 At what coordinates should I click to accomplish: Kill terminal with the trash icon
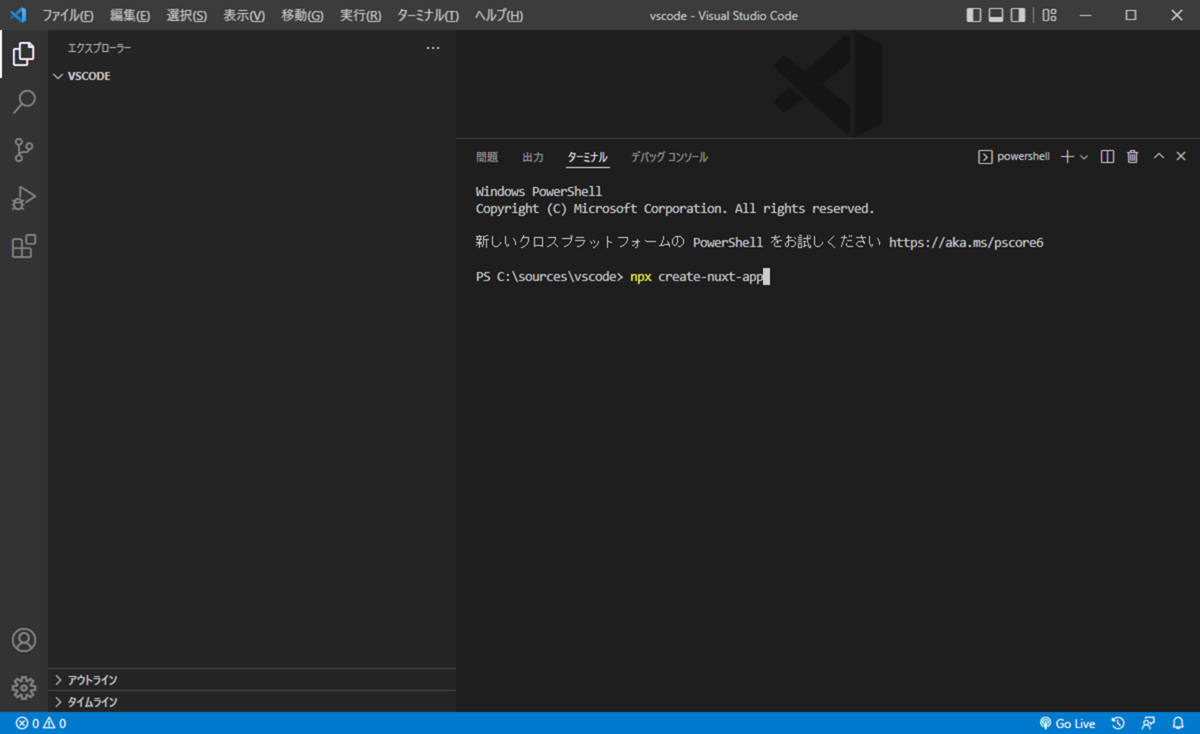(1132, 157)
